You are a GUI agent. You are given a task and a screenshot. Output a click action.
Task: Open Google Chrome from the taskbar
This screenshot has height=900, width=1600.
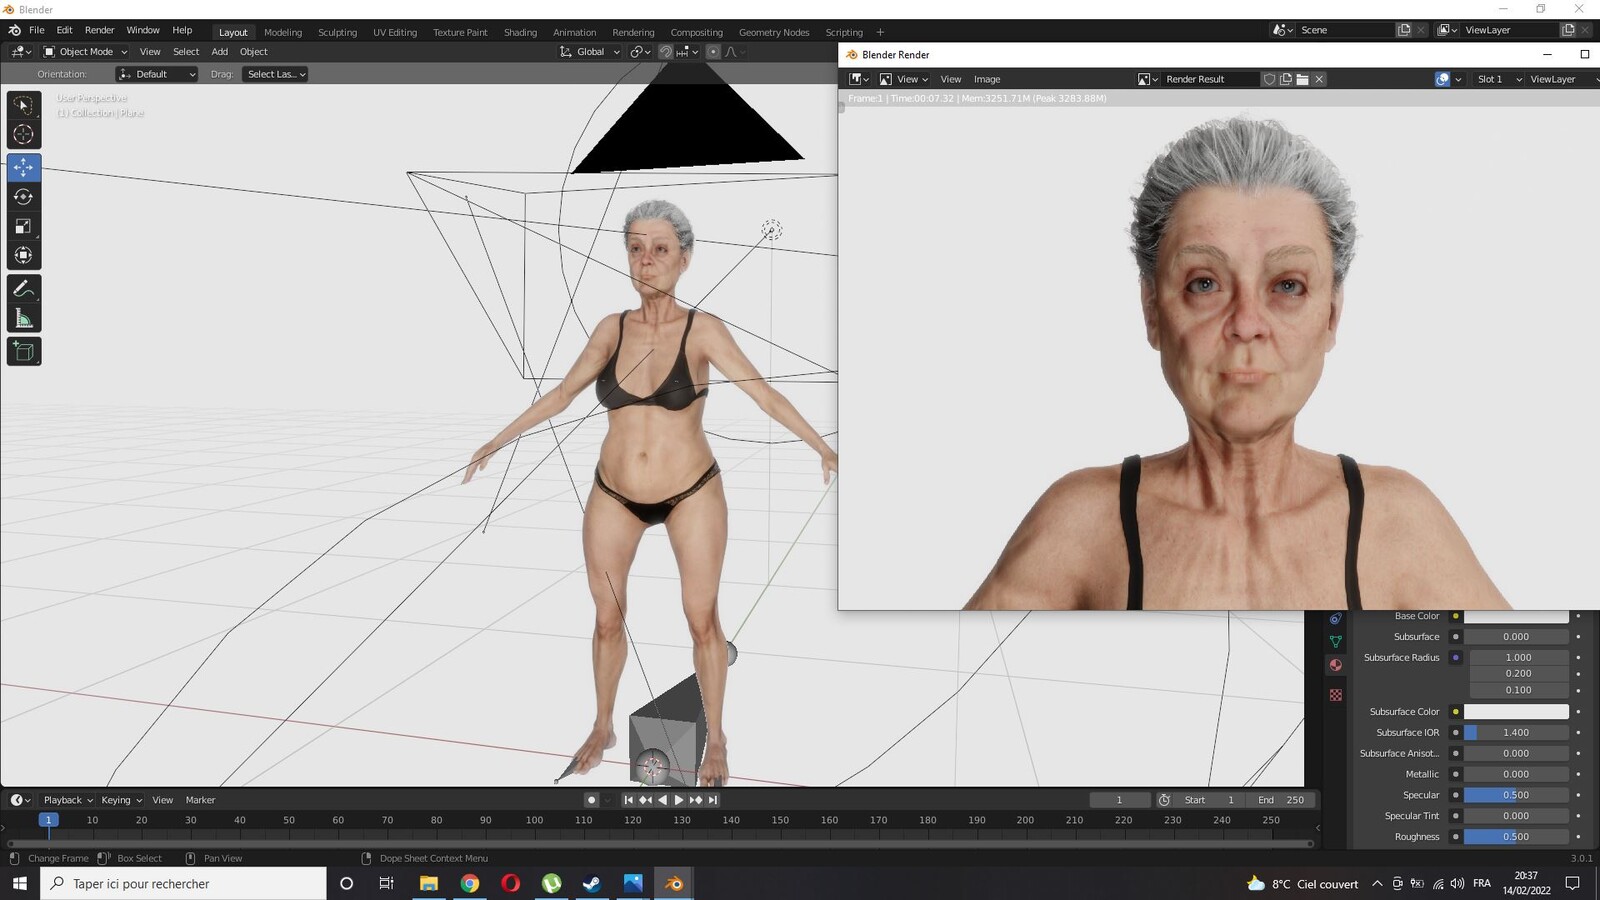click(470, 883)
